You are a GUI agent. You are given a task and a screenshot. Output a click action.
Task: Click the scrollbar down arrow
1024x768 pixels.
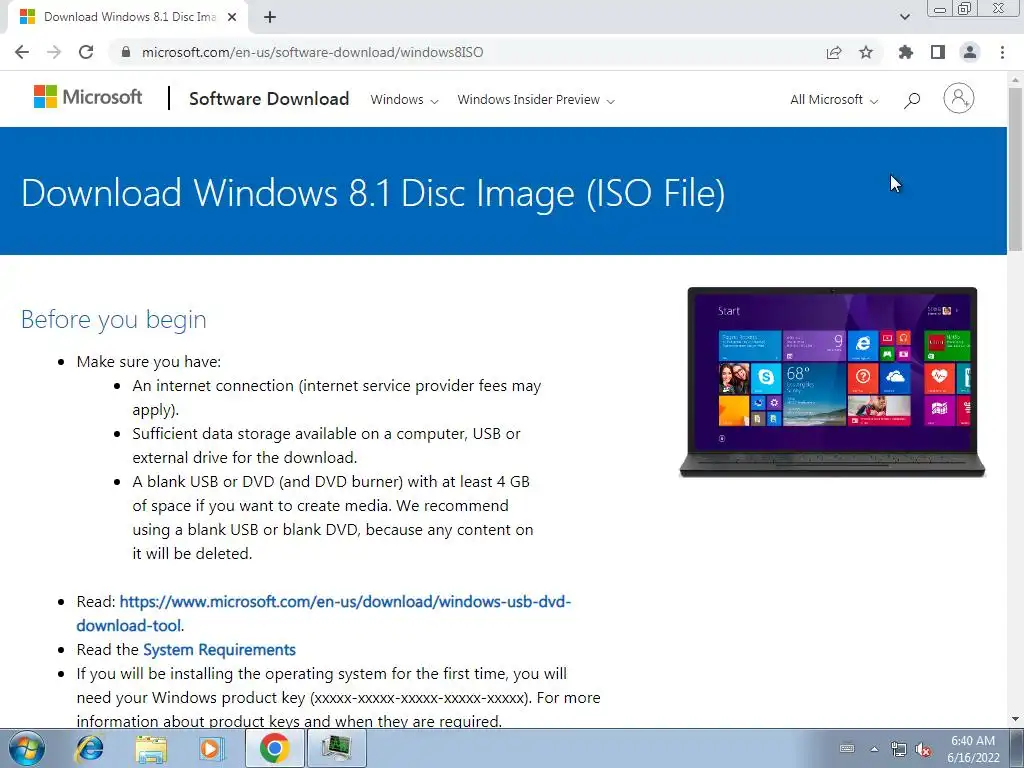(1016, 719)
